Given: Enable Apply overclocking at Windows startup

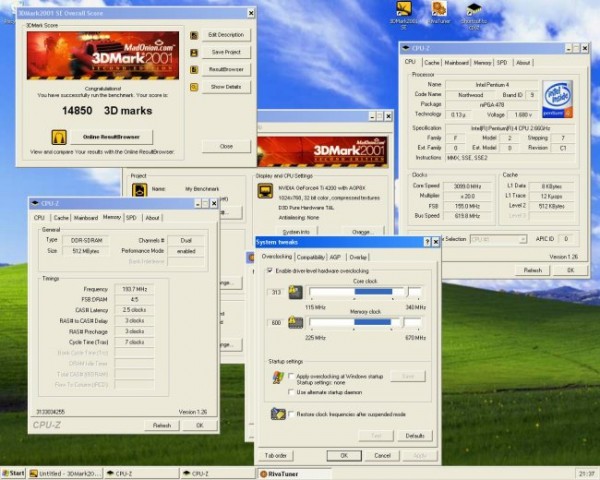Looking at the screenshot, I should pos(291,376).
